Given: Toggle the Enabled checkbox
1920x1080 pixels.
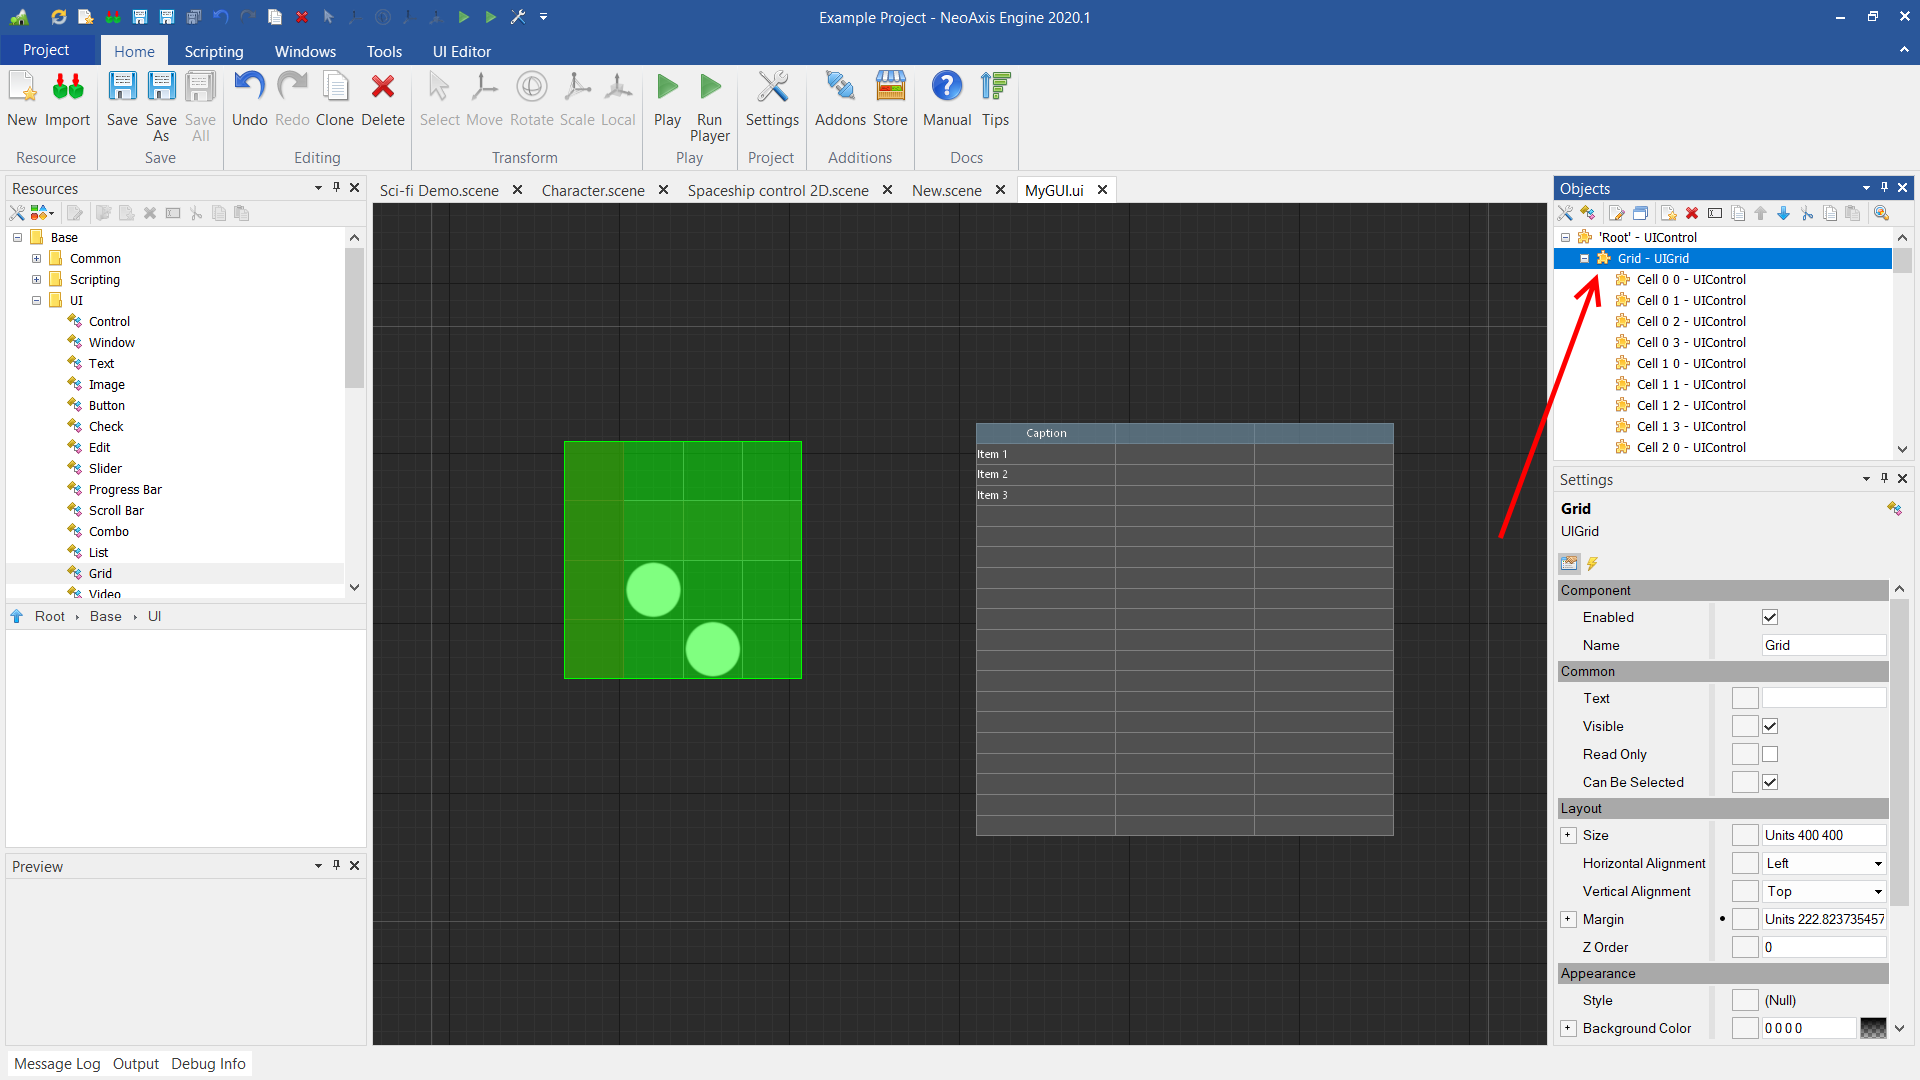Looking at the screenshot, I should 1770,617.
